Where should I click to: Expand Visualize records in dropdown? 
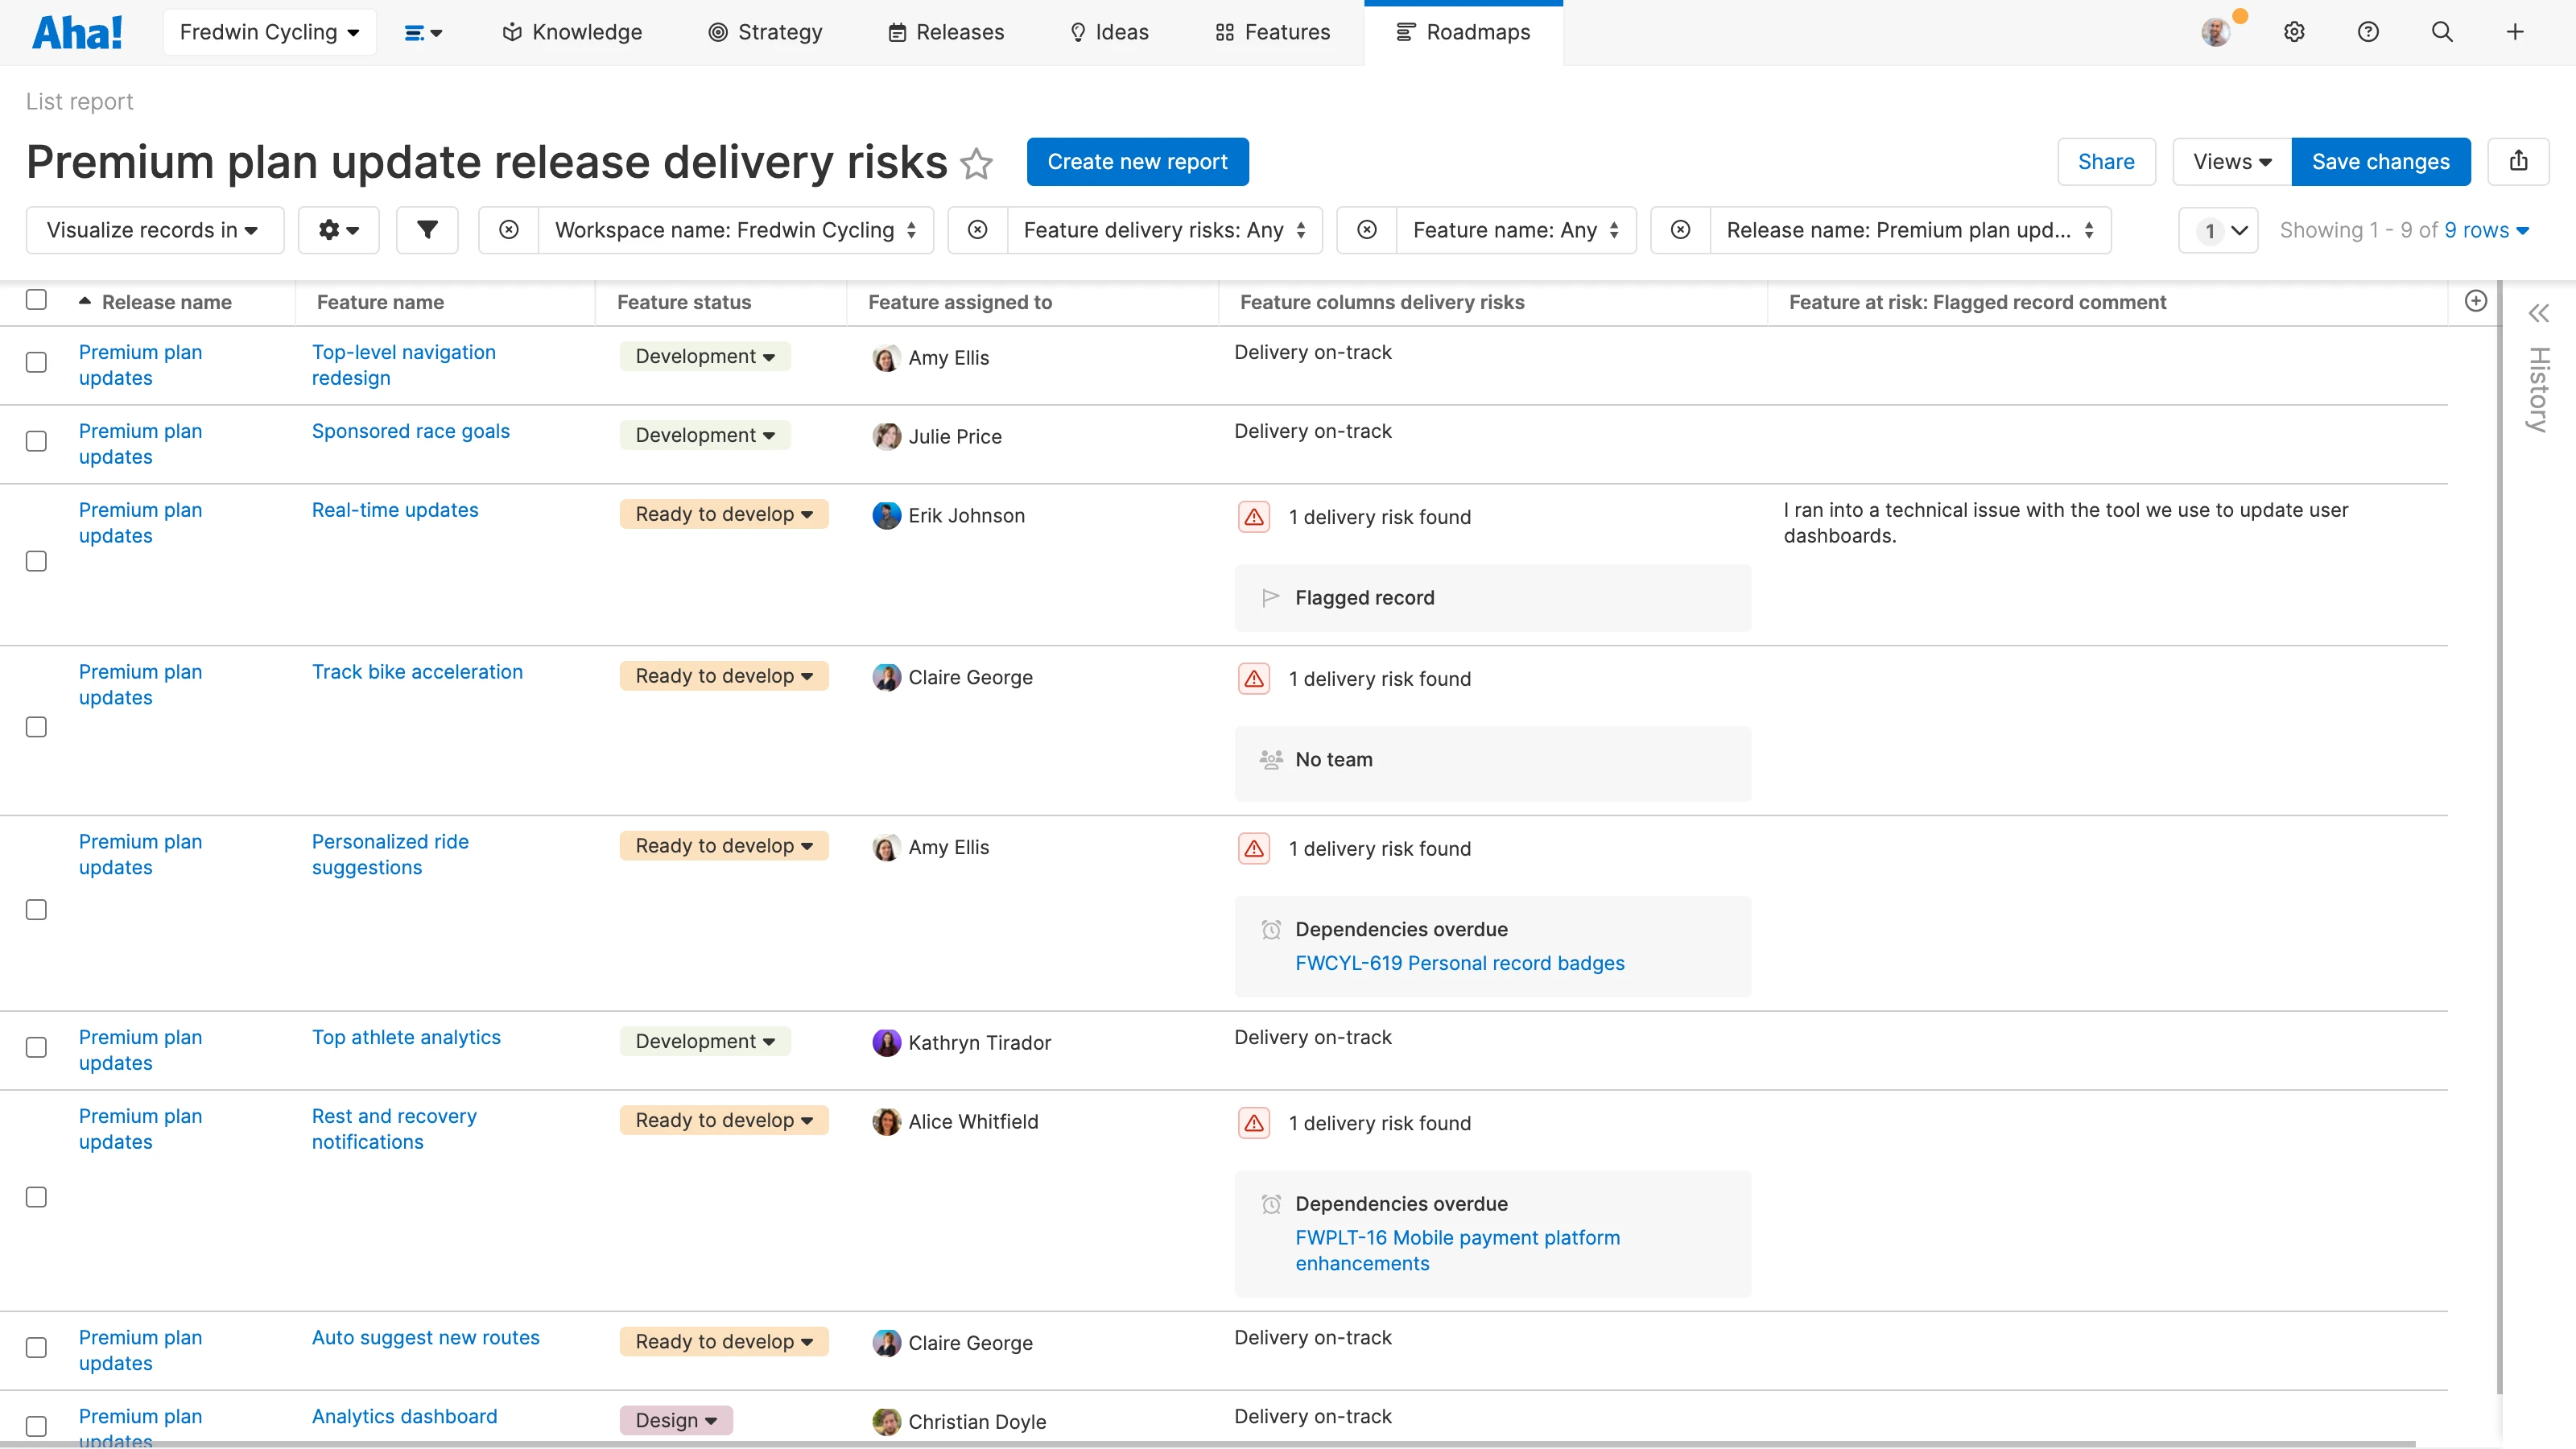tap(154, 230)
